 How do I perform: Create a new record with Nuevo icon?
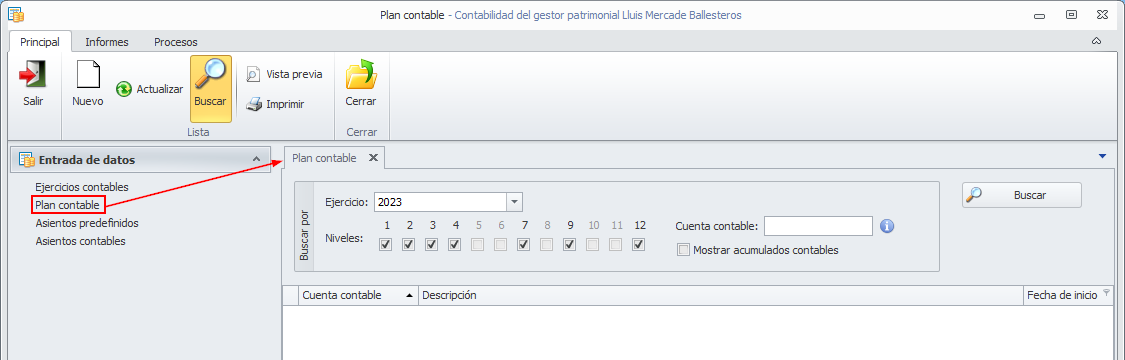click(88, 75)
